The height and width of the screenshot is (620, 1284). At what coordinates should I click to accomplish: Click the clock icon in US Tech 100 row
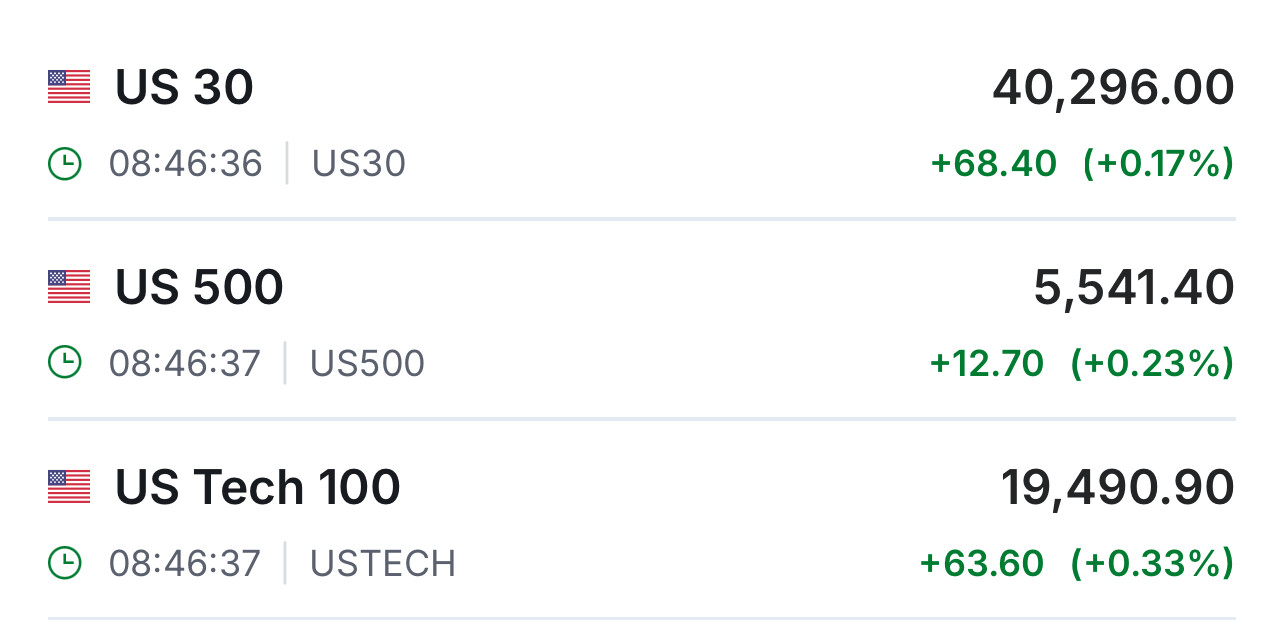tap(65, 563)
